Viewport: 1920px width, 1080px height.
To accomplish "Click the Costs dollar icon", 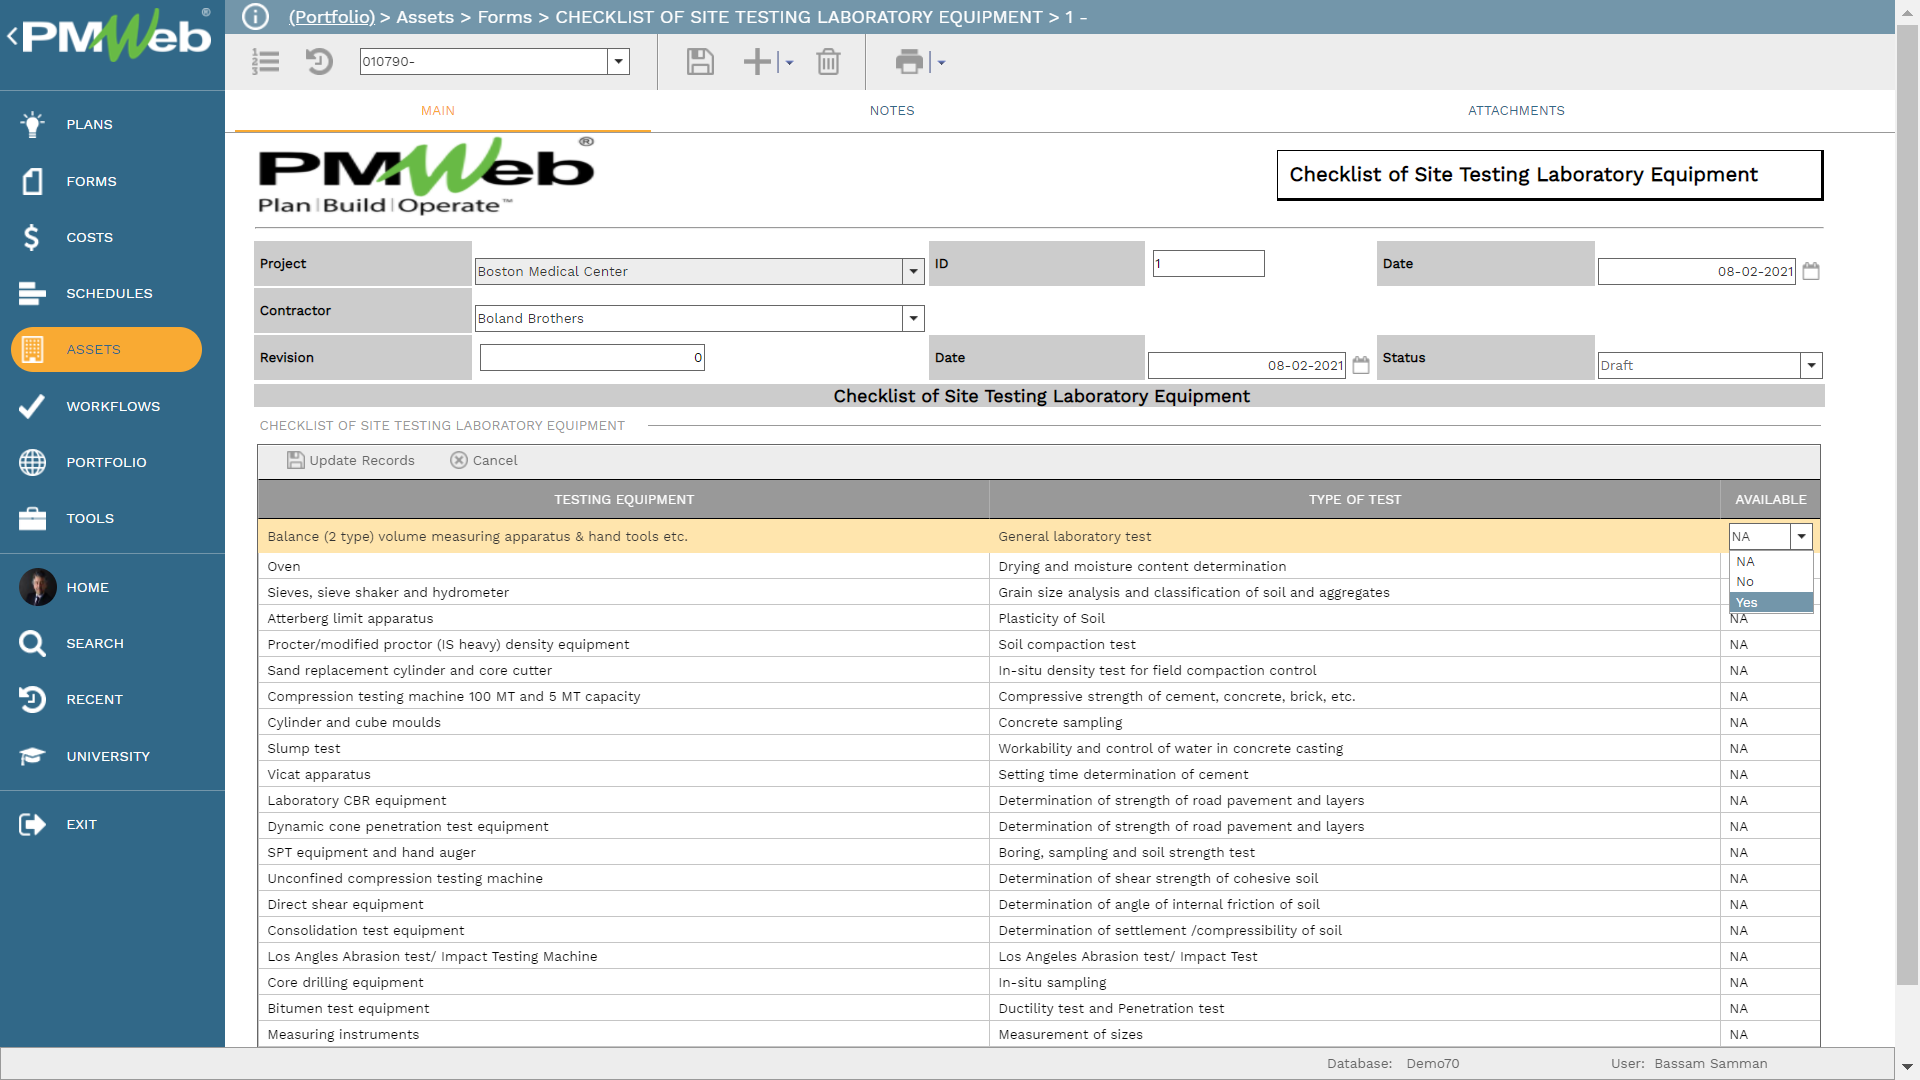I will click(x=32, y=237).
